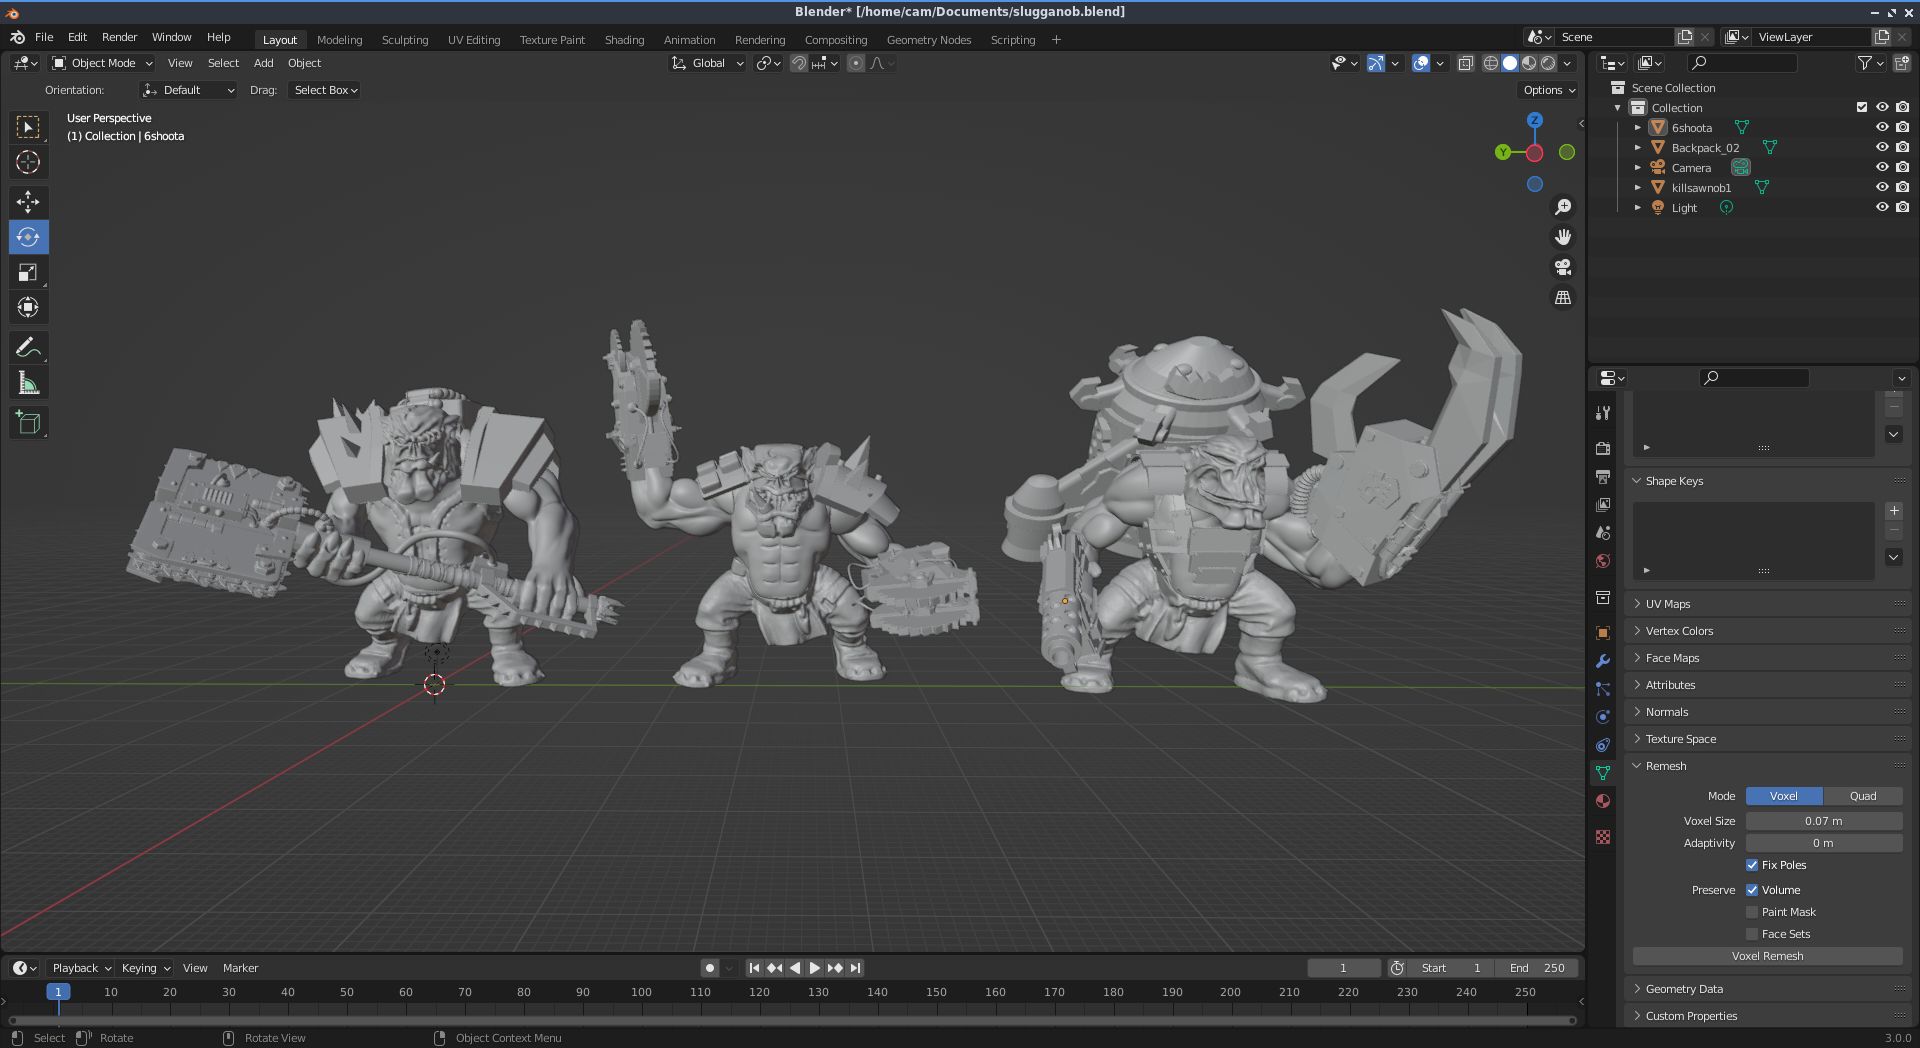The height and width of the screenshot is (1048, 1920).
Task: Enable the Paint Mask checkbox
Action: pyautogui.click(x=1752, y=912)
